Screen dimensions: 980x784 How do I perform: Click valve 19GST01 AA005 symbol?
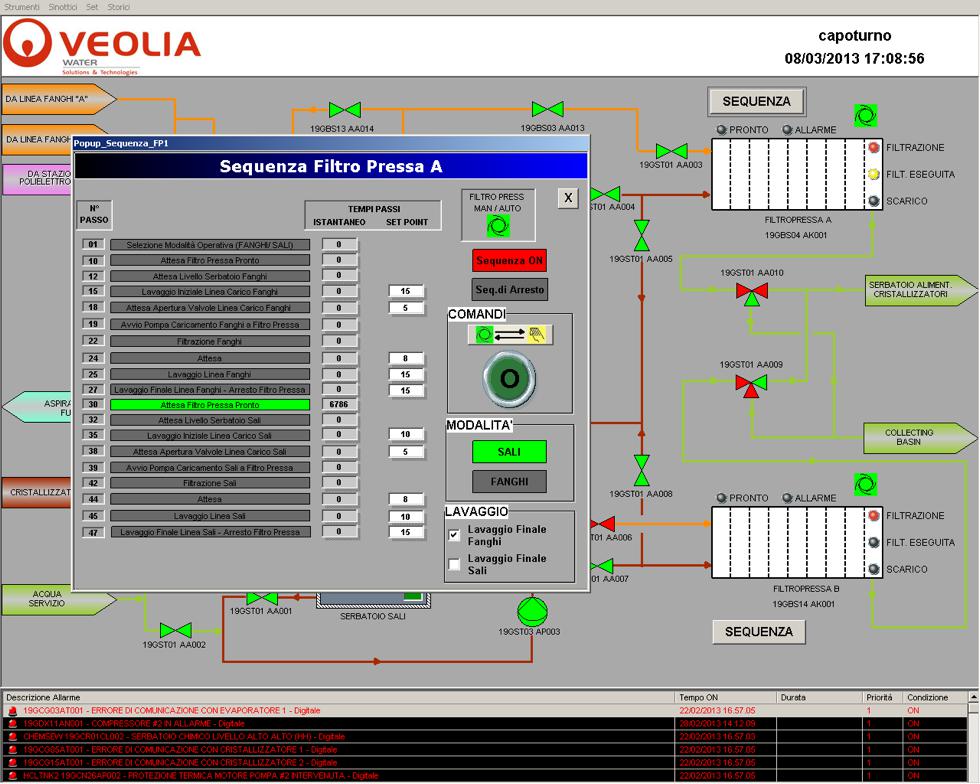tap(641, 237)
